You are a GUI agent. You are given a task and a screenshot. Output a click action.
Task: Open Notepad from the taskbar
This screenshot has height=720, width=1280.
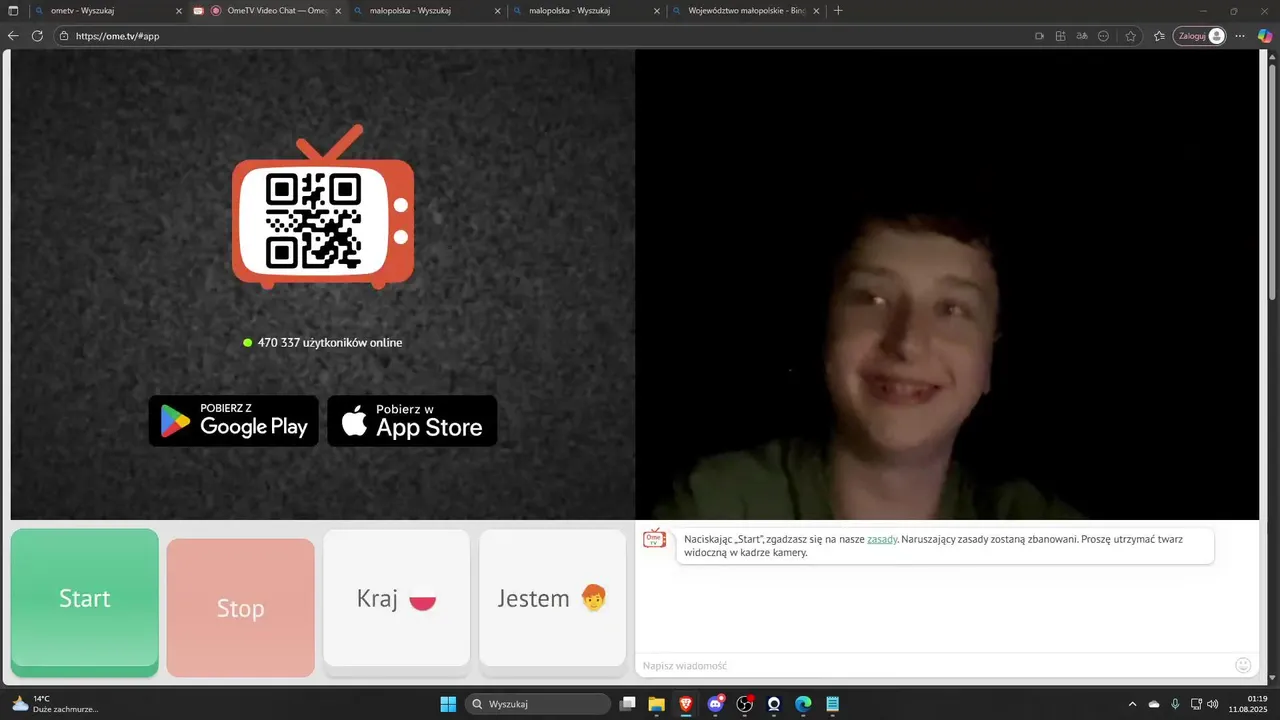point(832,704)
